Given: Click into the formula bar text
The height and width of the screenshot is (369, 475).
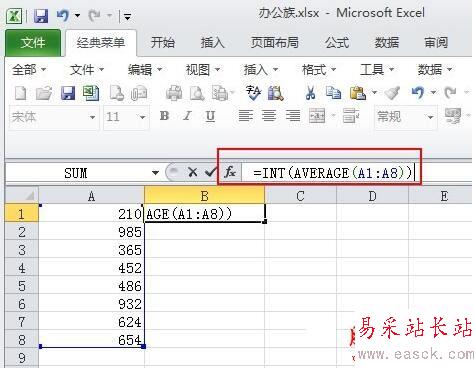Looking at the screenshot, I should tap(333, 173).
